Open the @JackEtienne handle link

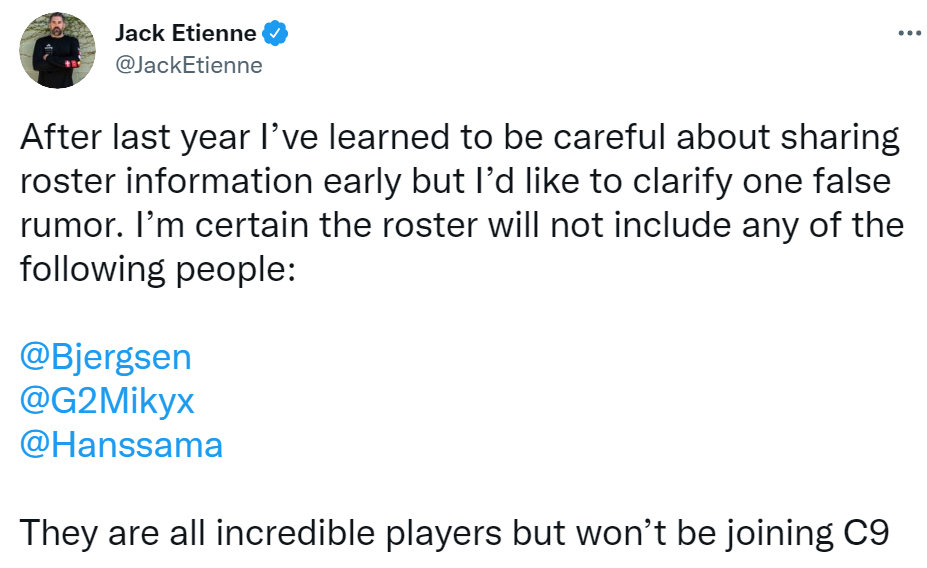point(189,65)
